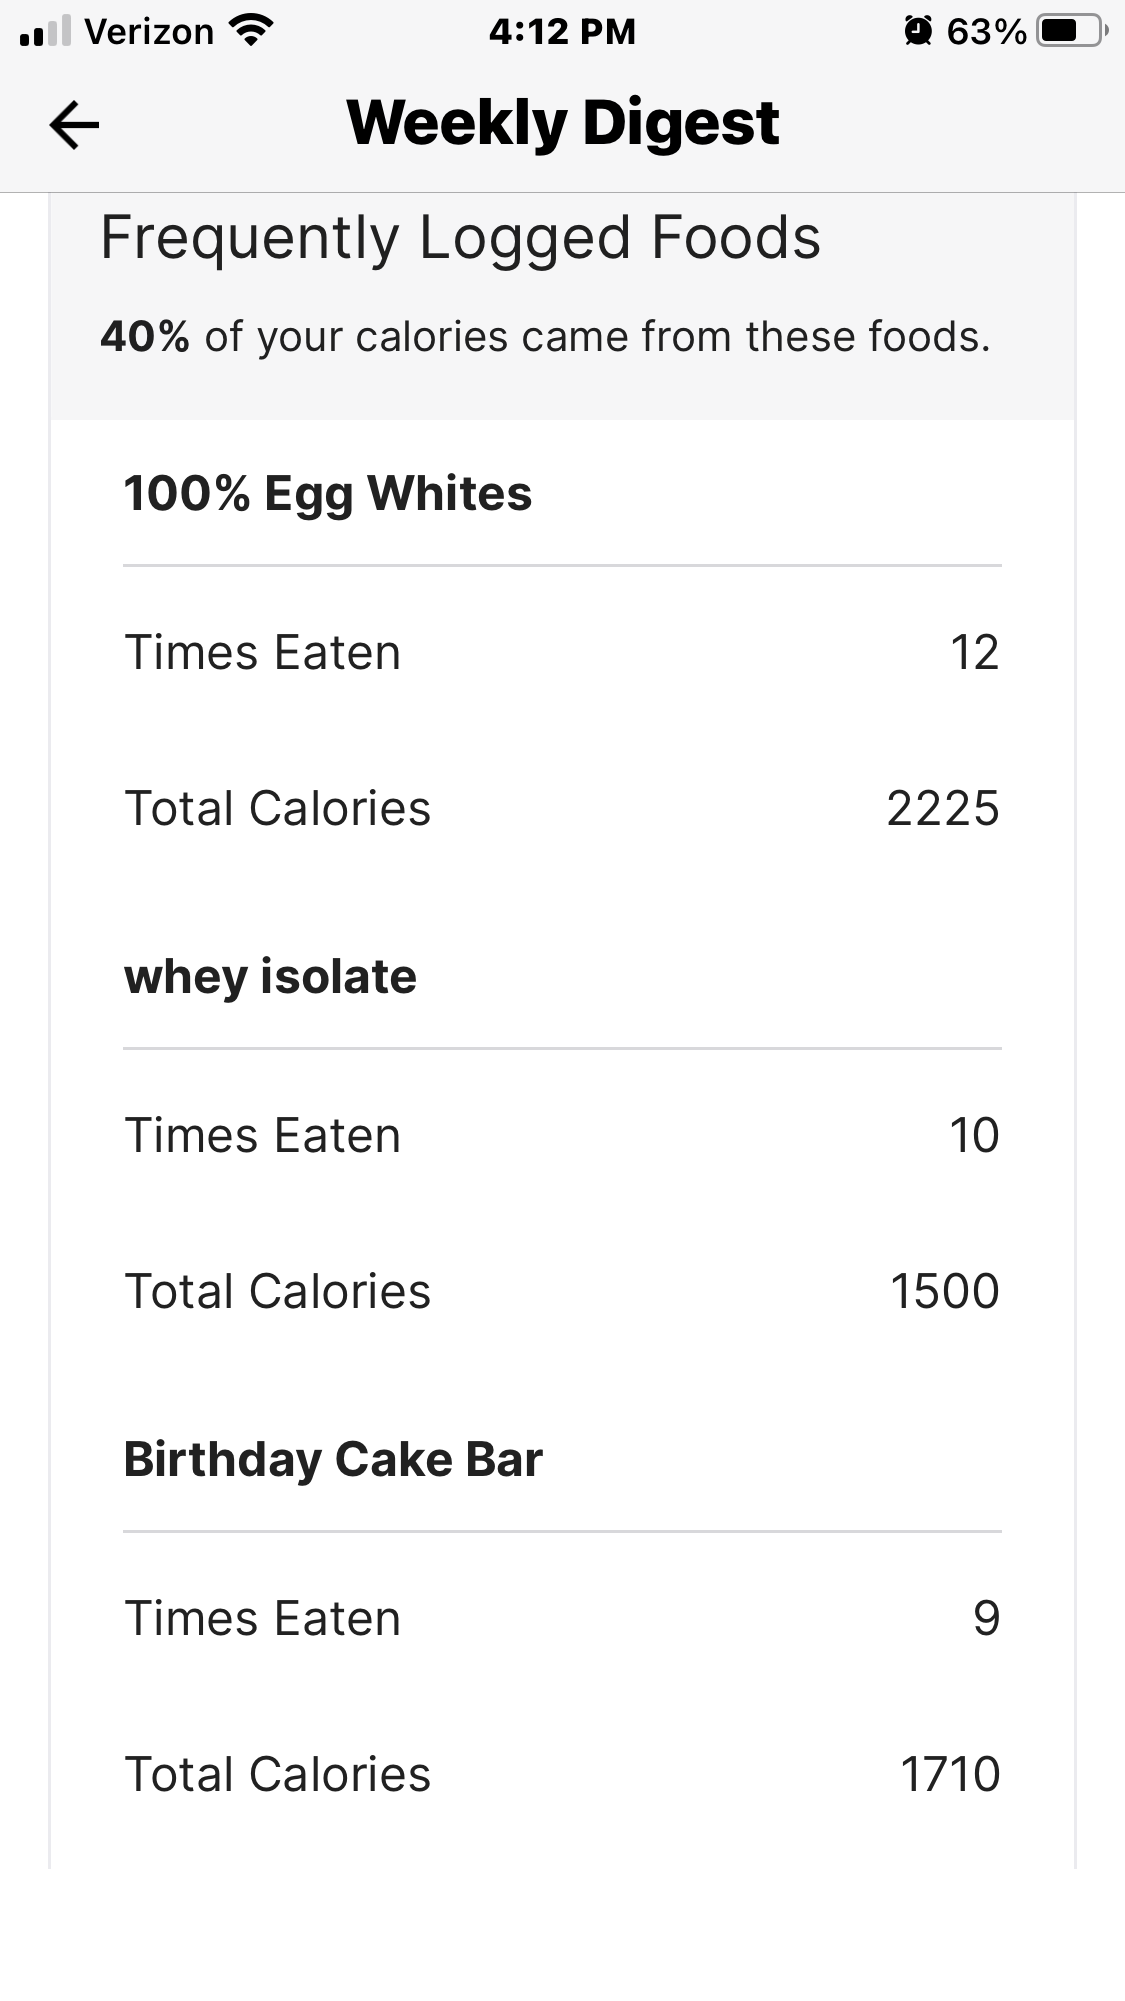Screen dimensions: 1125x2001
Task: Tap Birthday Cake Bar calories 1710
Action: coord(950,1774)
